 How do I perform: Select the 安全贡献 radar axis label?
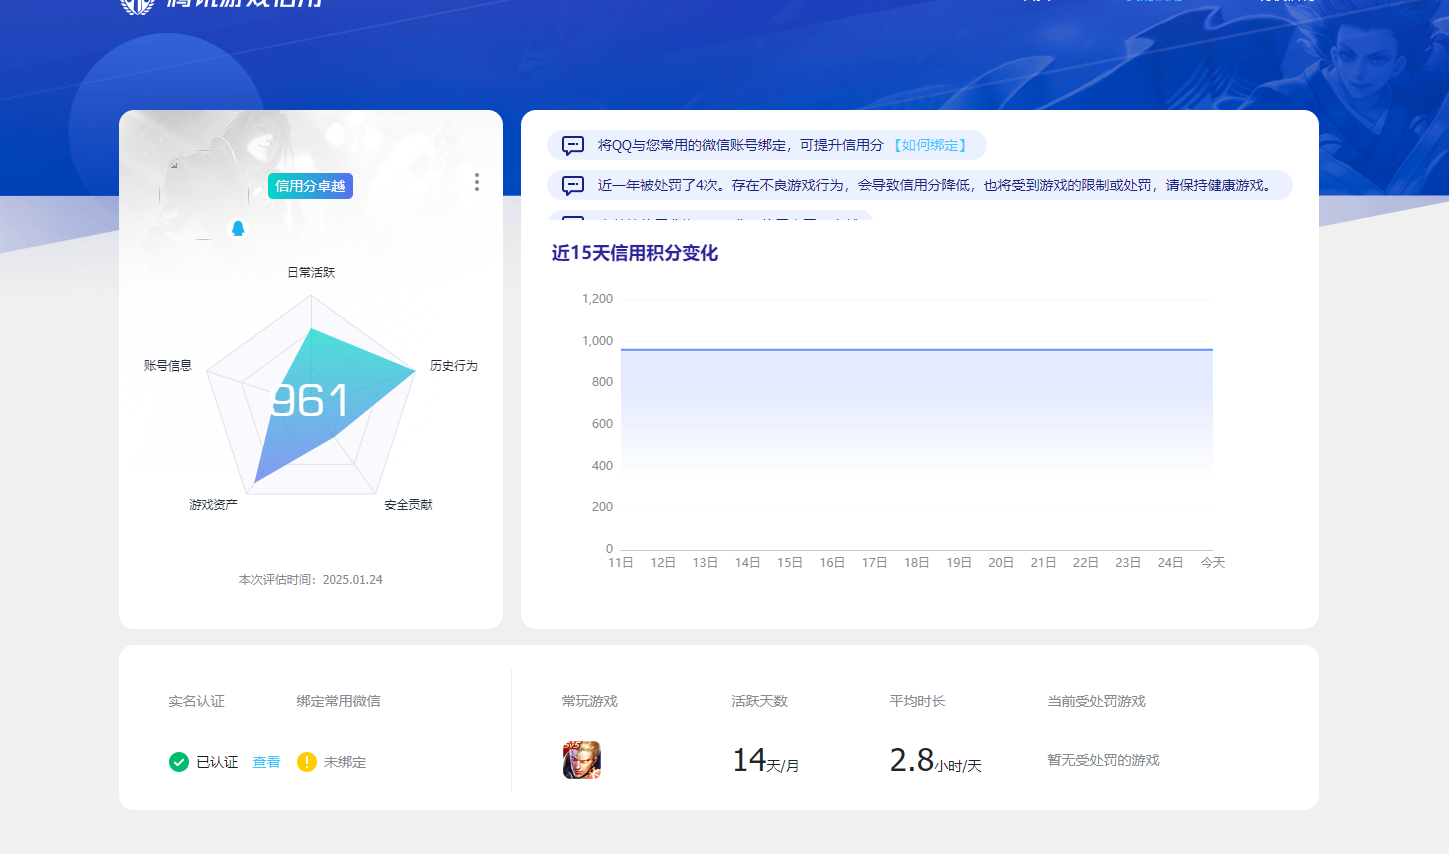click(x=409, y=505)
